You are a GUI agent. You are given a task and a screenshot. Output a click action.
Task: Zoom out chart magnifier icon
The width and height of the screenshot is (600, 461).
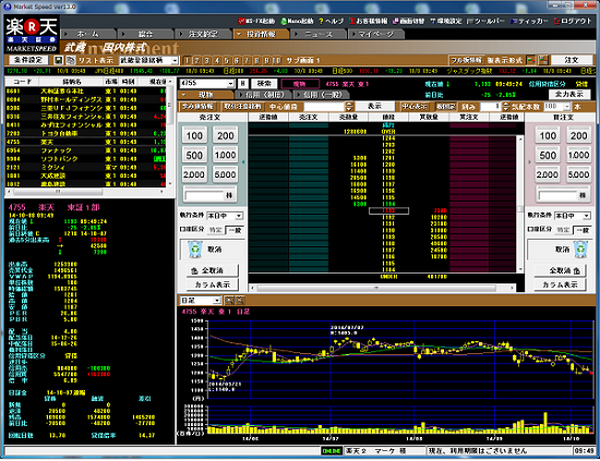click(x=239, y=300)
